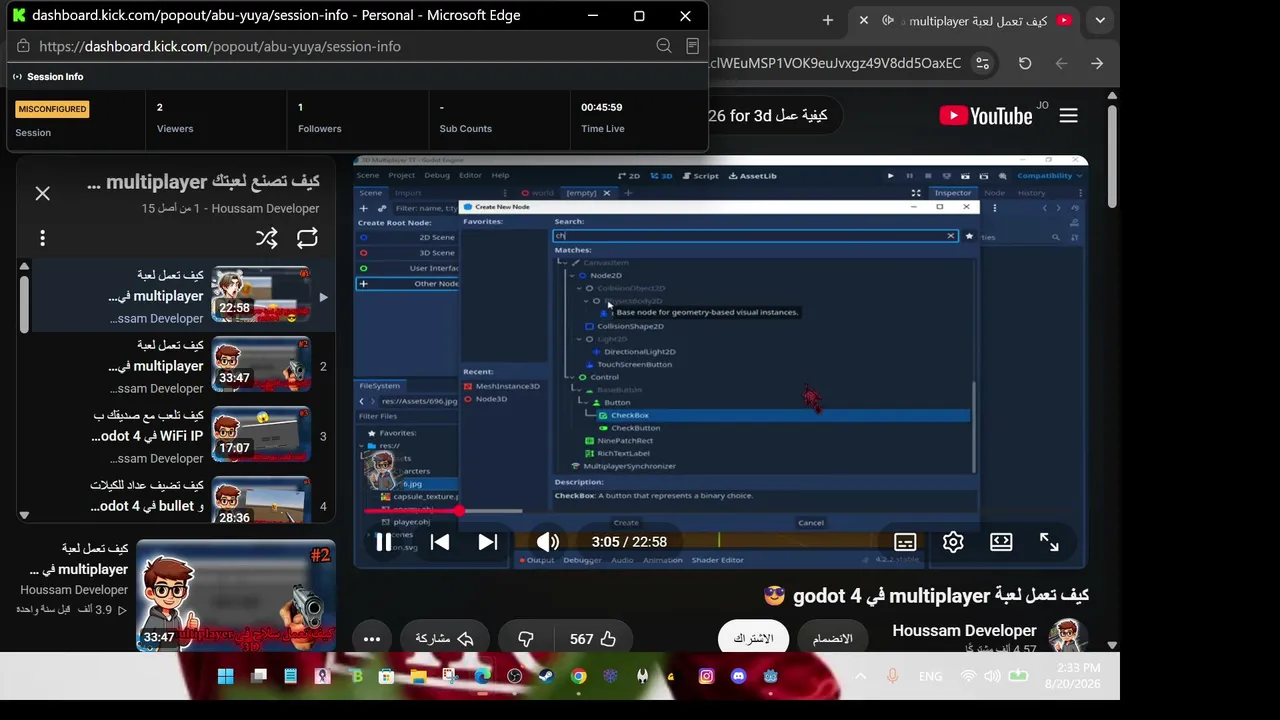Open Chrome tab search dropdown

tap(1100, 20)
